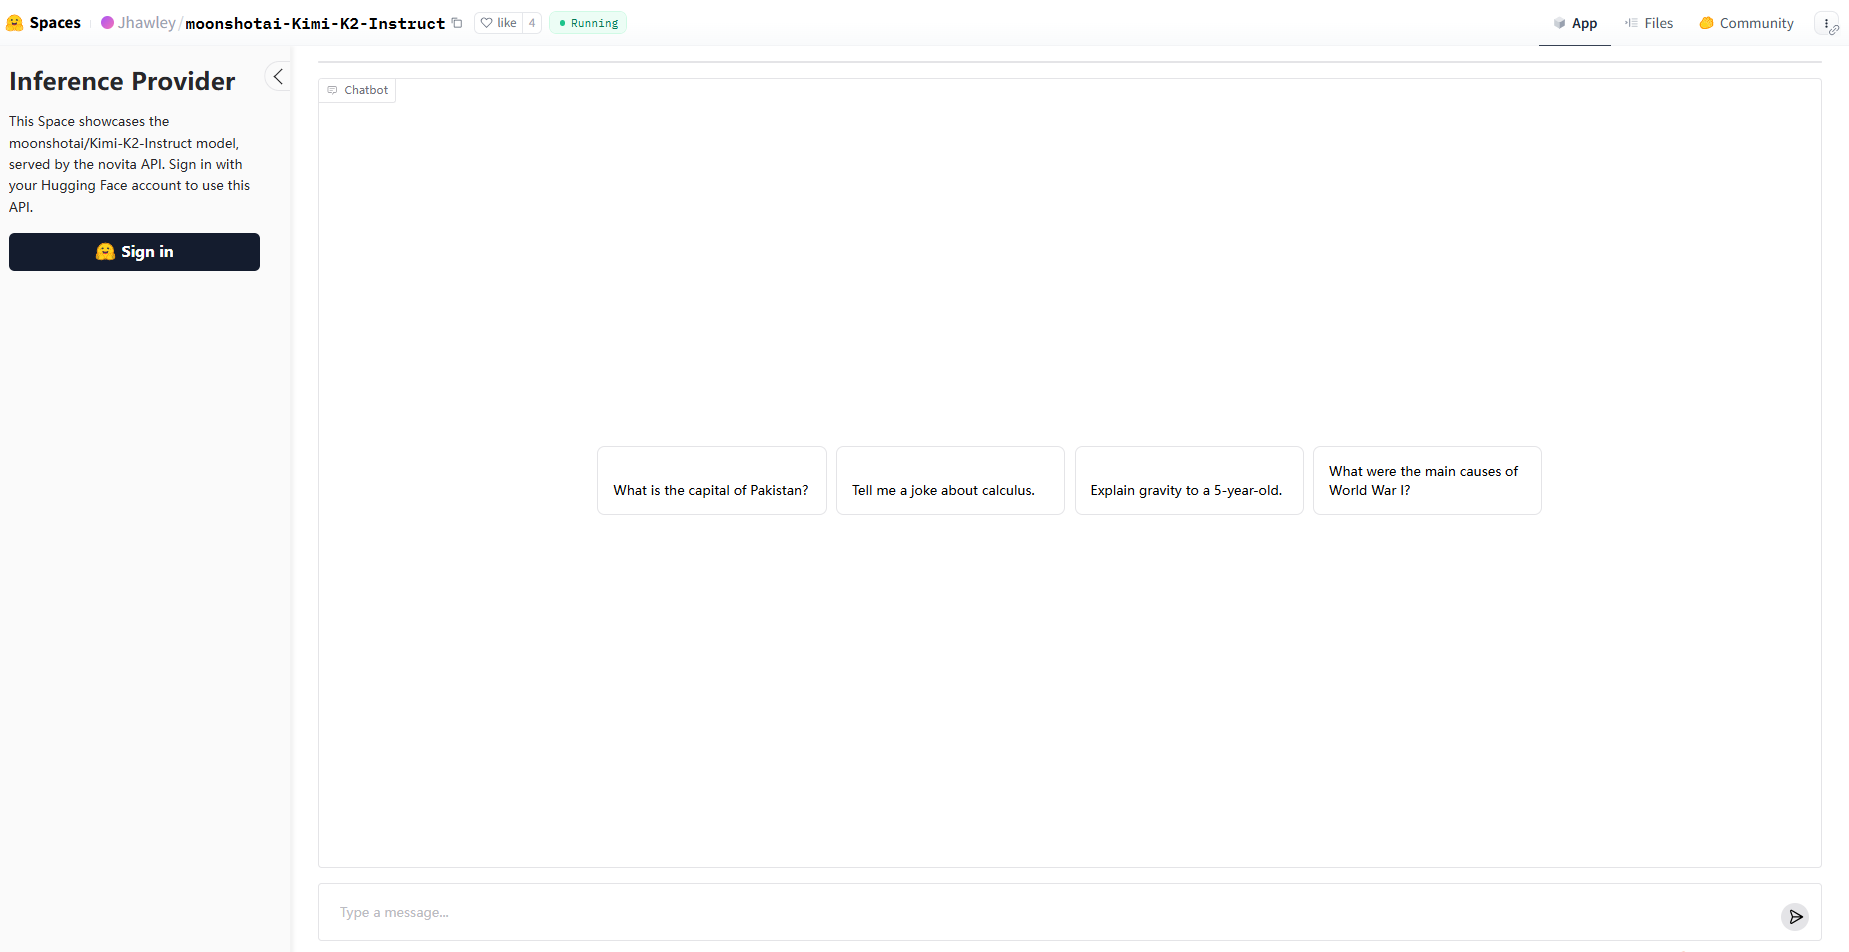Image resolution: width=1849 pixels, height=952 pixels.
Task: Copy the space name with copy icon
Action: [457, 23]
